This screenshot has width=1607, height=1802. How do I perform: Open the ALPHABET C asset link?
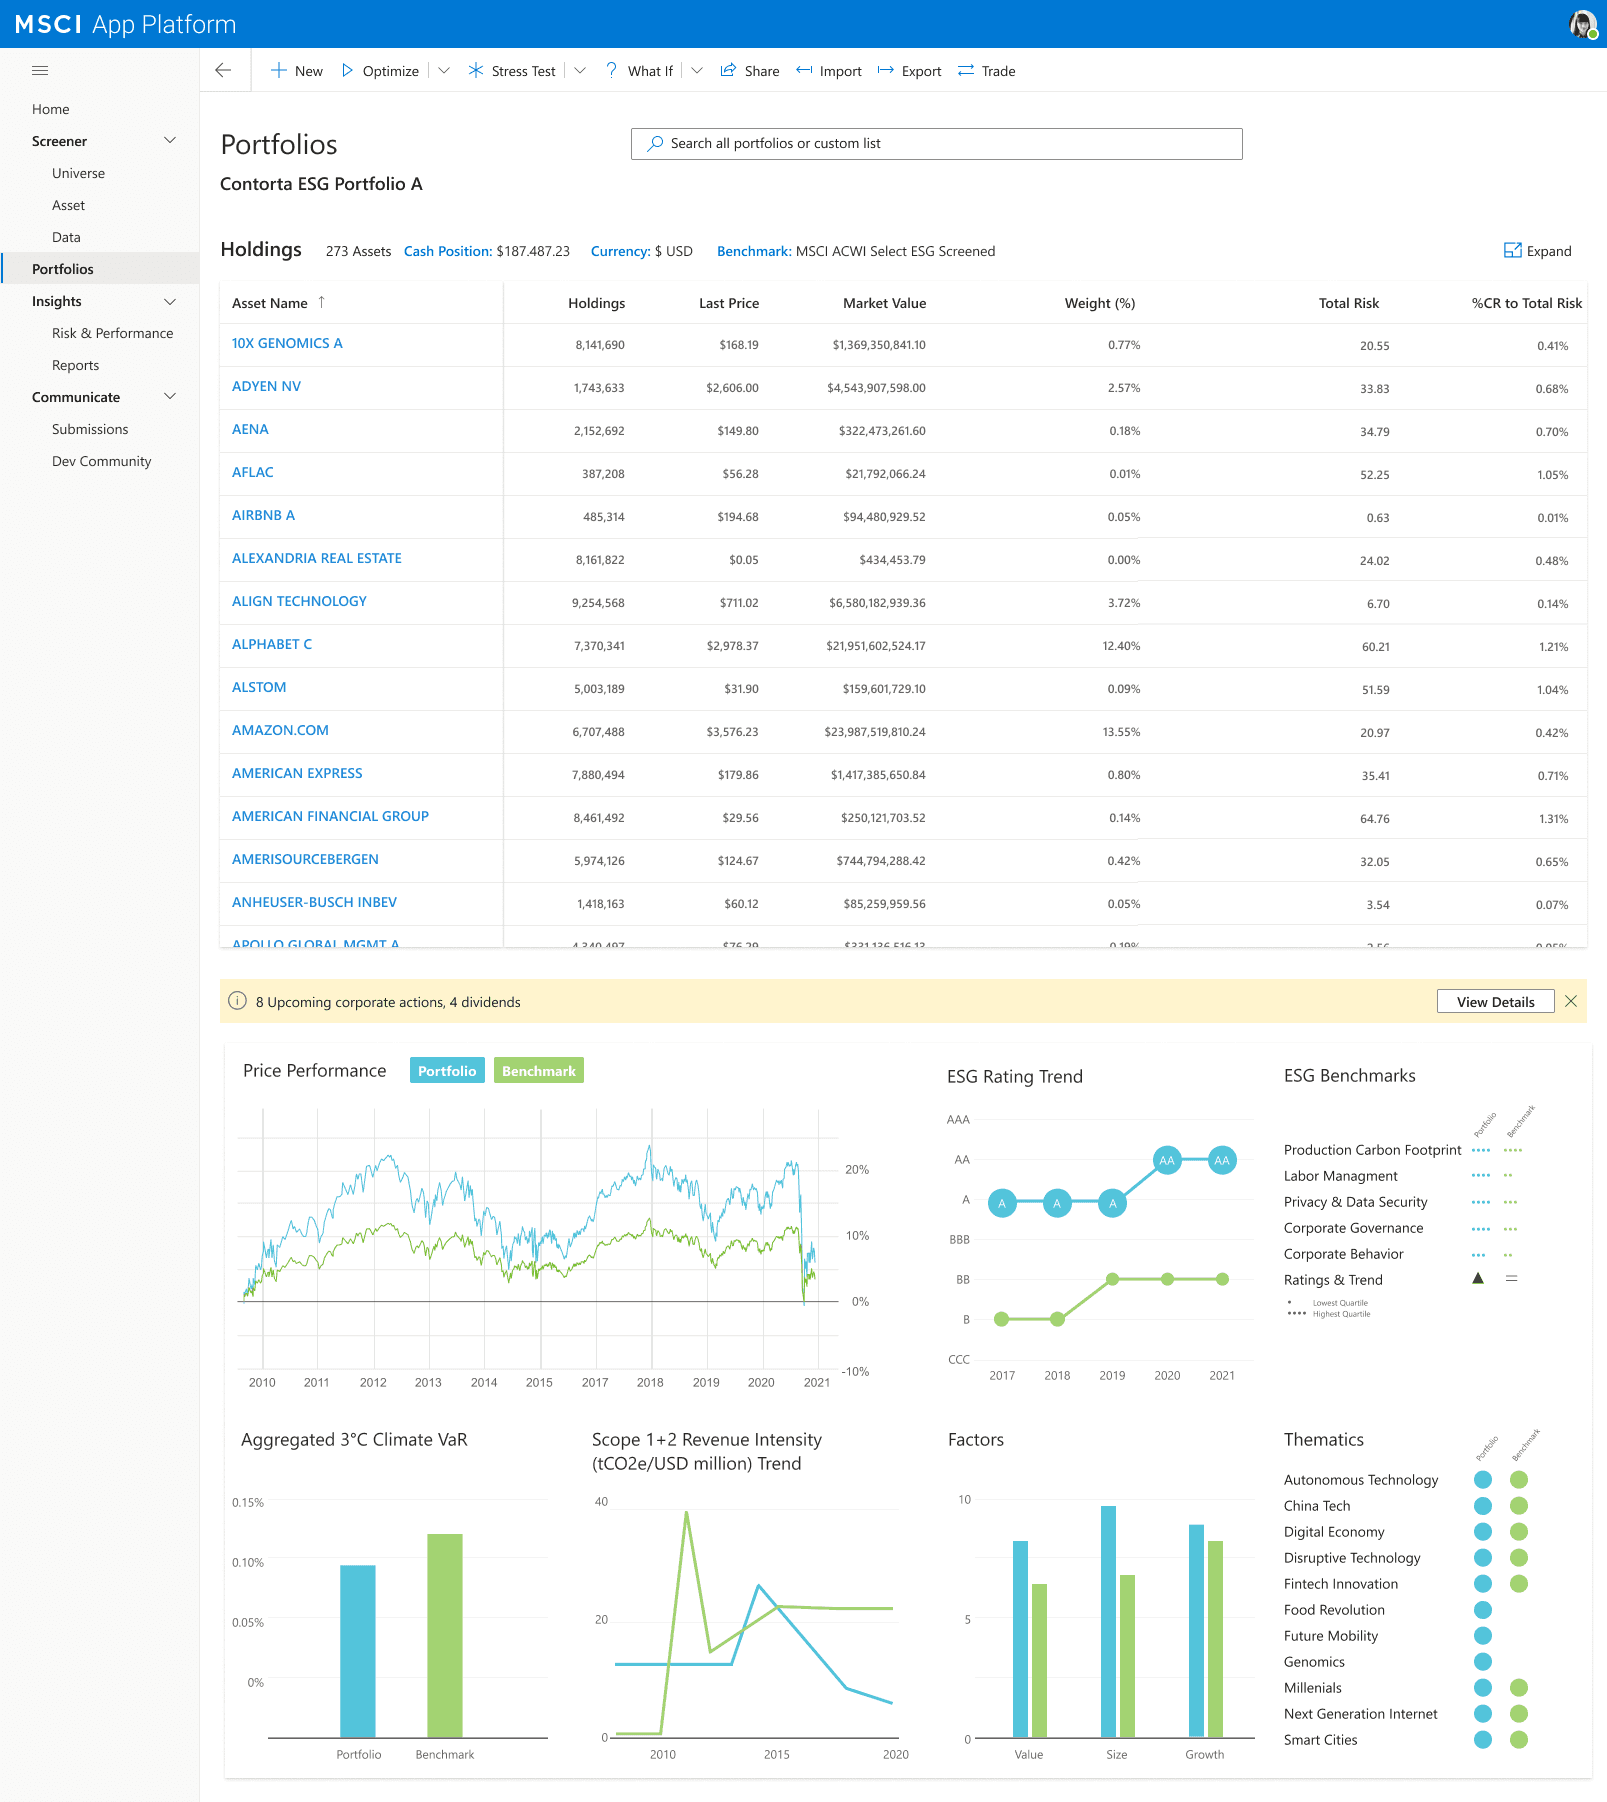click(x=272, y=644)
